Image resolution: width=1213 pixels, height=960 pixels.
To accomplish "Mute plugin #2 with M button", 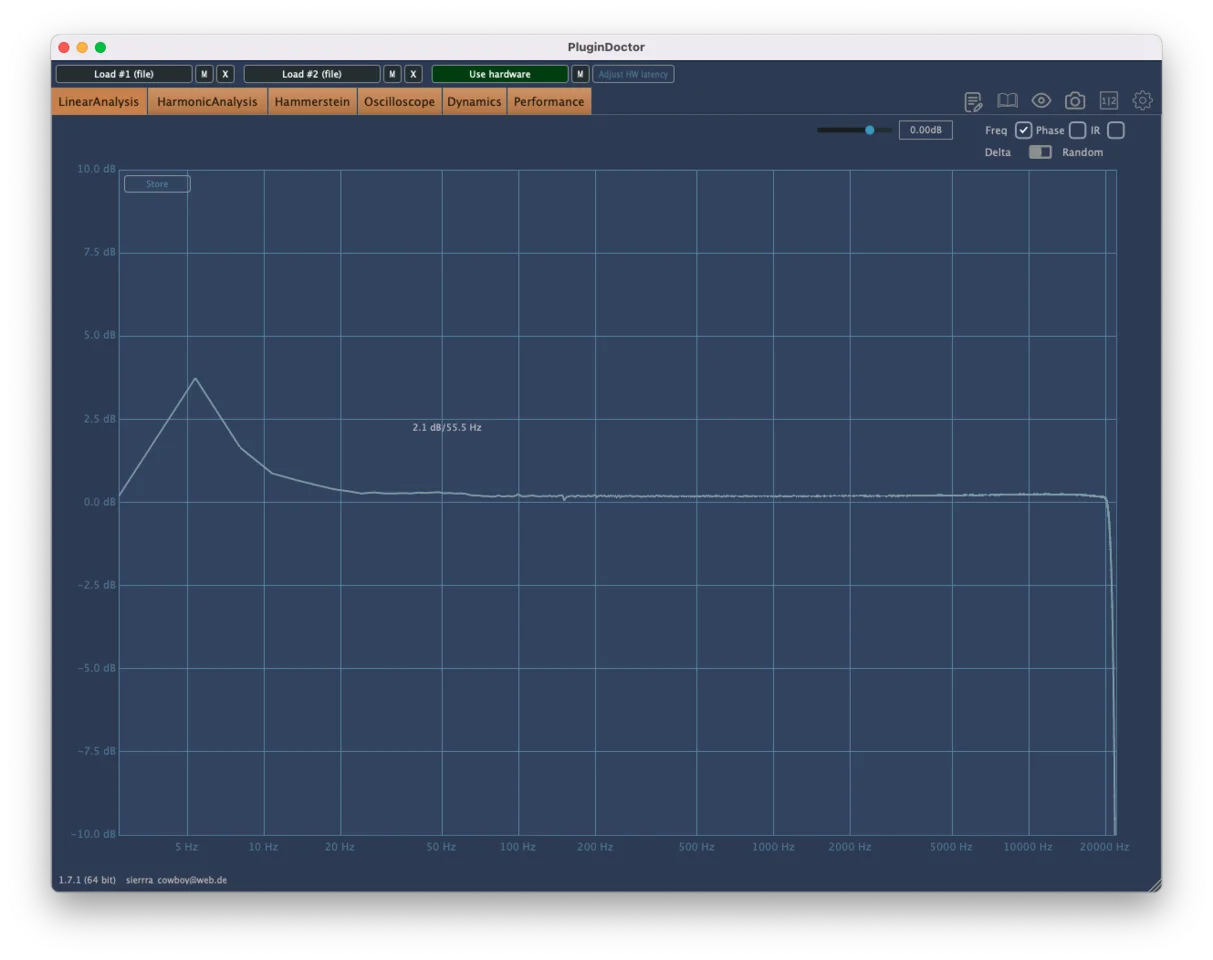I will 392,74.
